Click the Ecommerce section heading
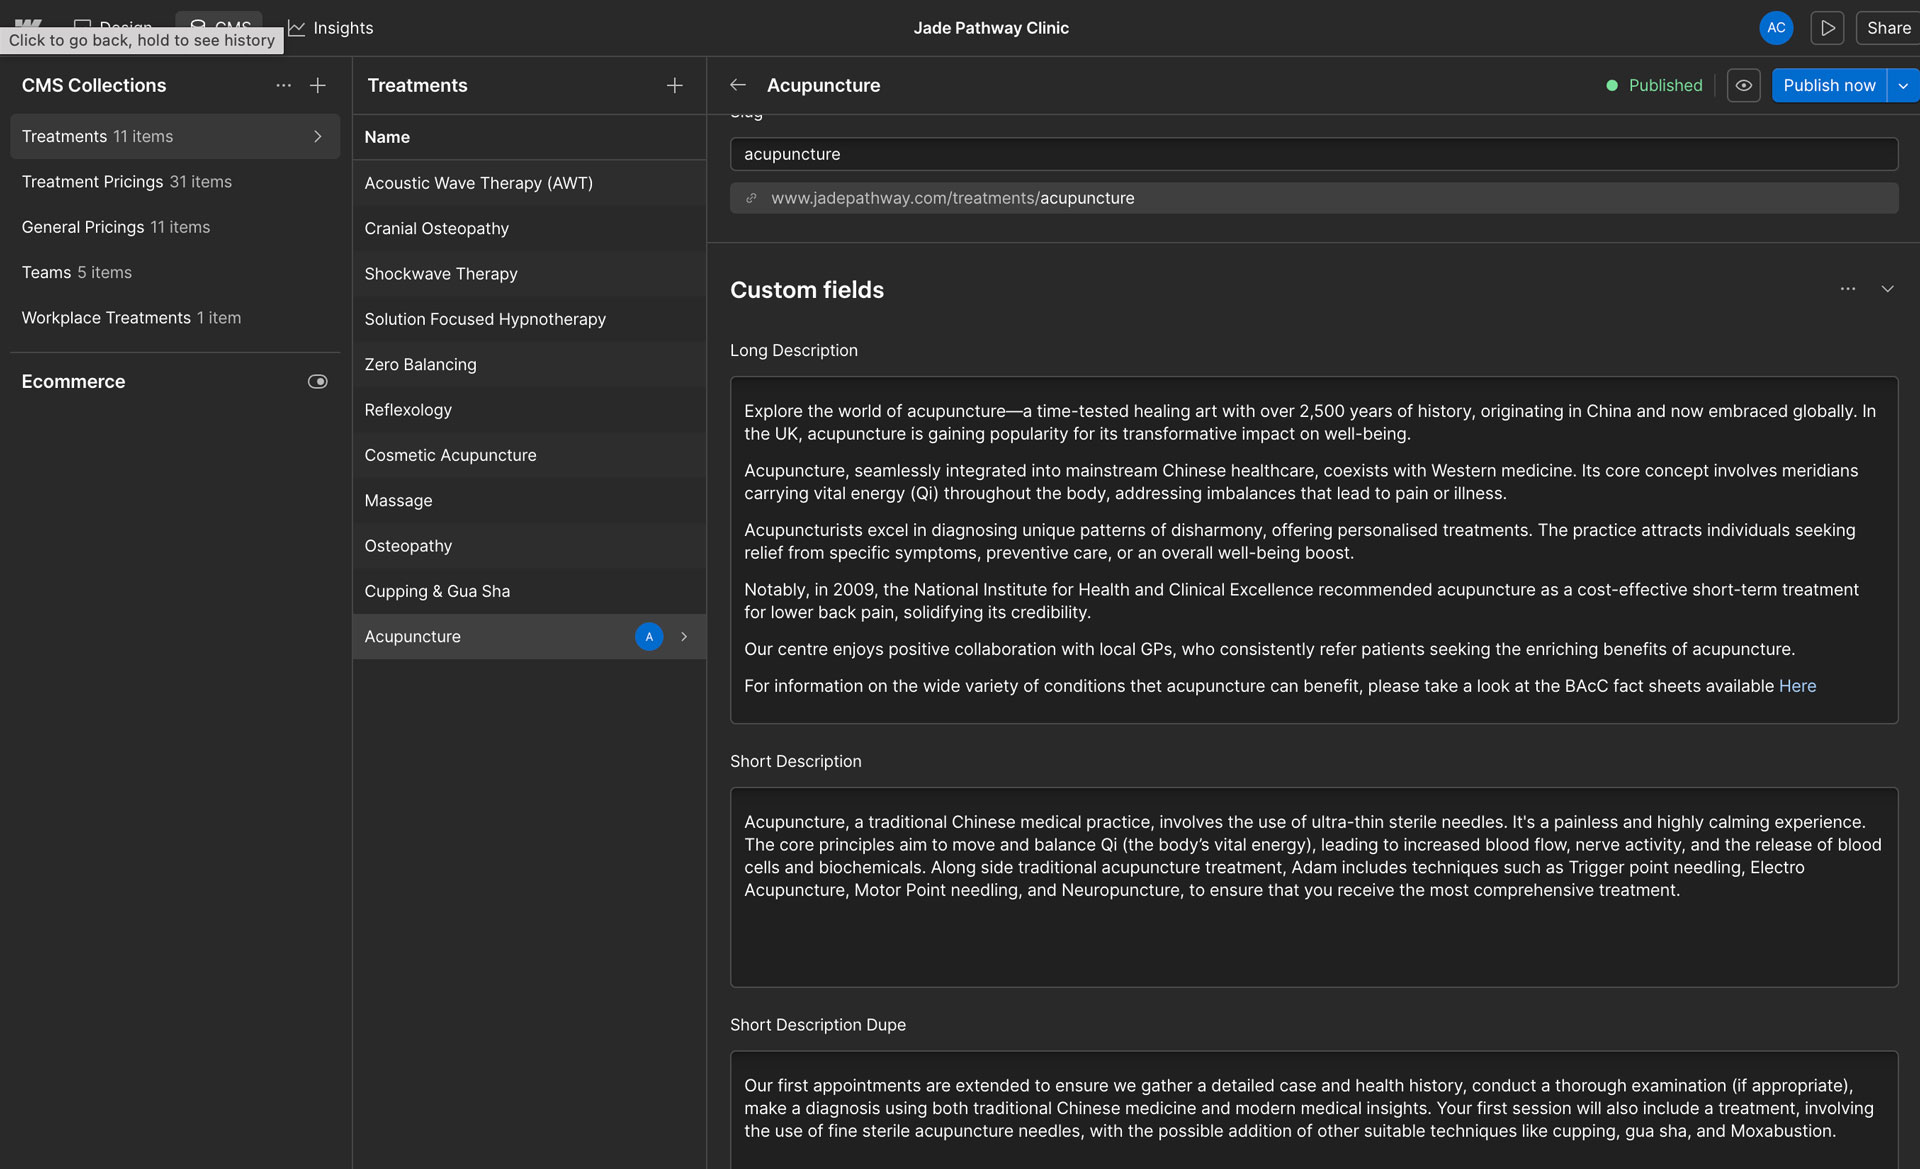This screenshot has width=1920, height=1169. click(73, 382)
